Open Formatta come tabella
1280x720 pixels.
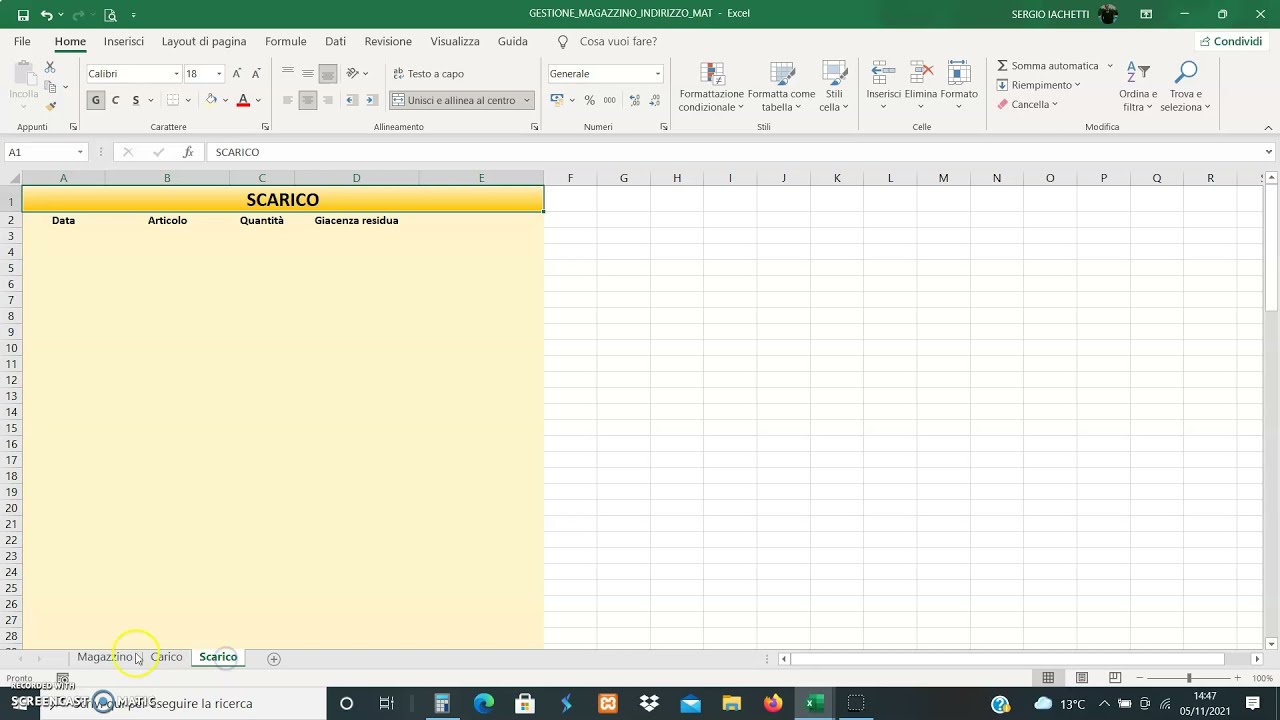point(781,87)
